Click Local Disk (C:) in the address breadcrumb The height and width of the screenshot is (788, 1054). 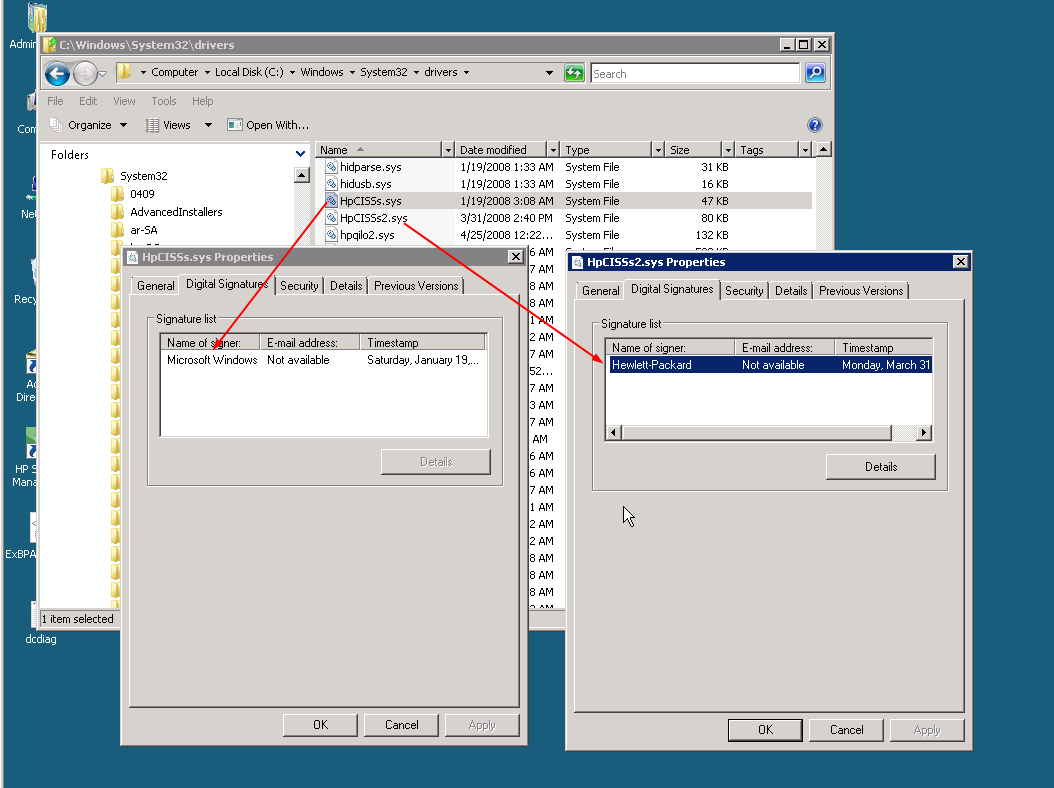249,72
